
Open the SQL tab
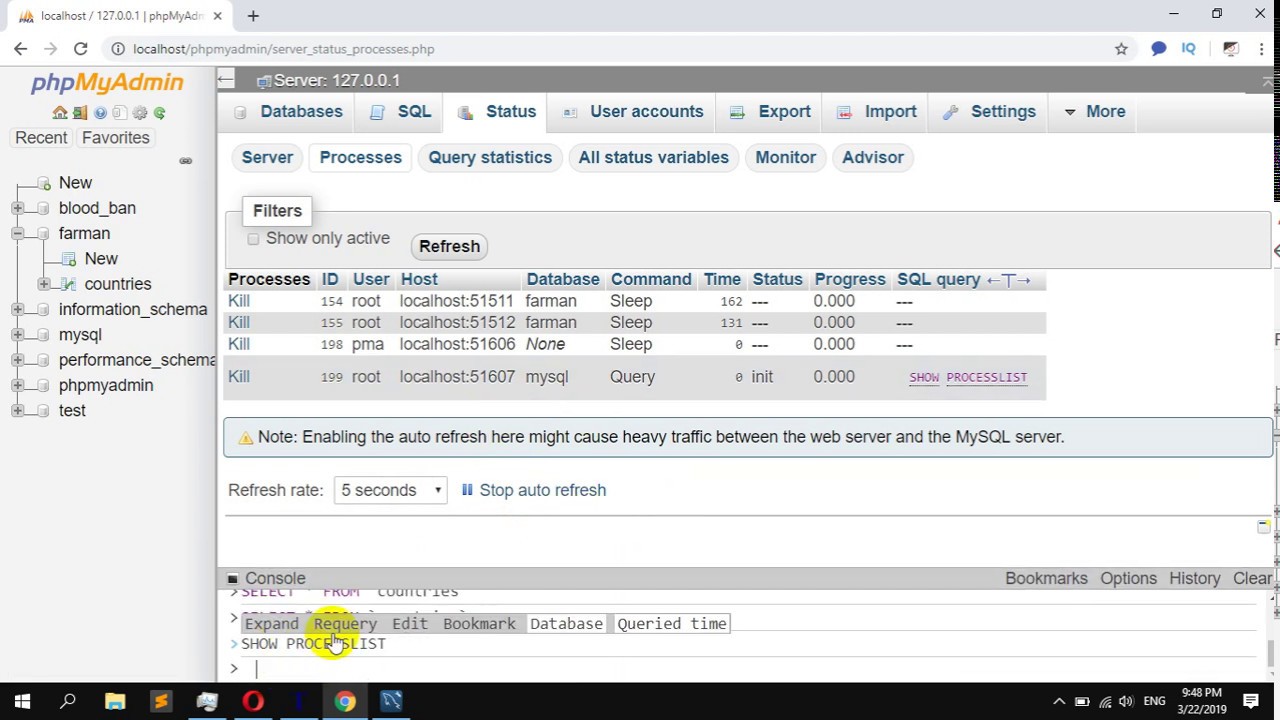[400, 112]
